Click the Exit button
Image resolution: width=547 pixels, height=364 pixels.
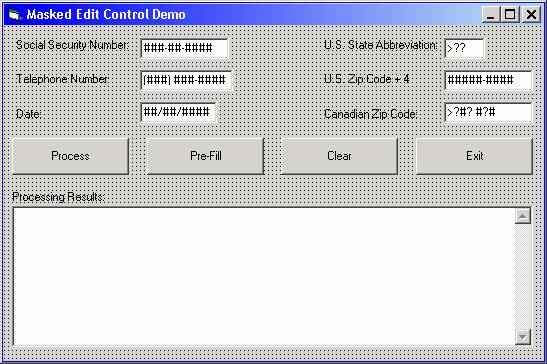(x=474, y=156)
